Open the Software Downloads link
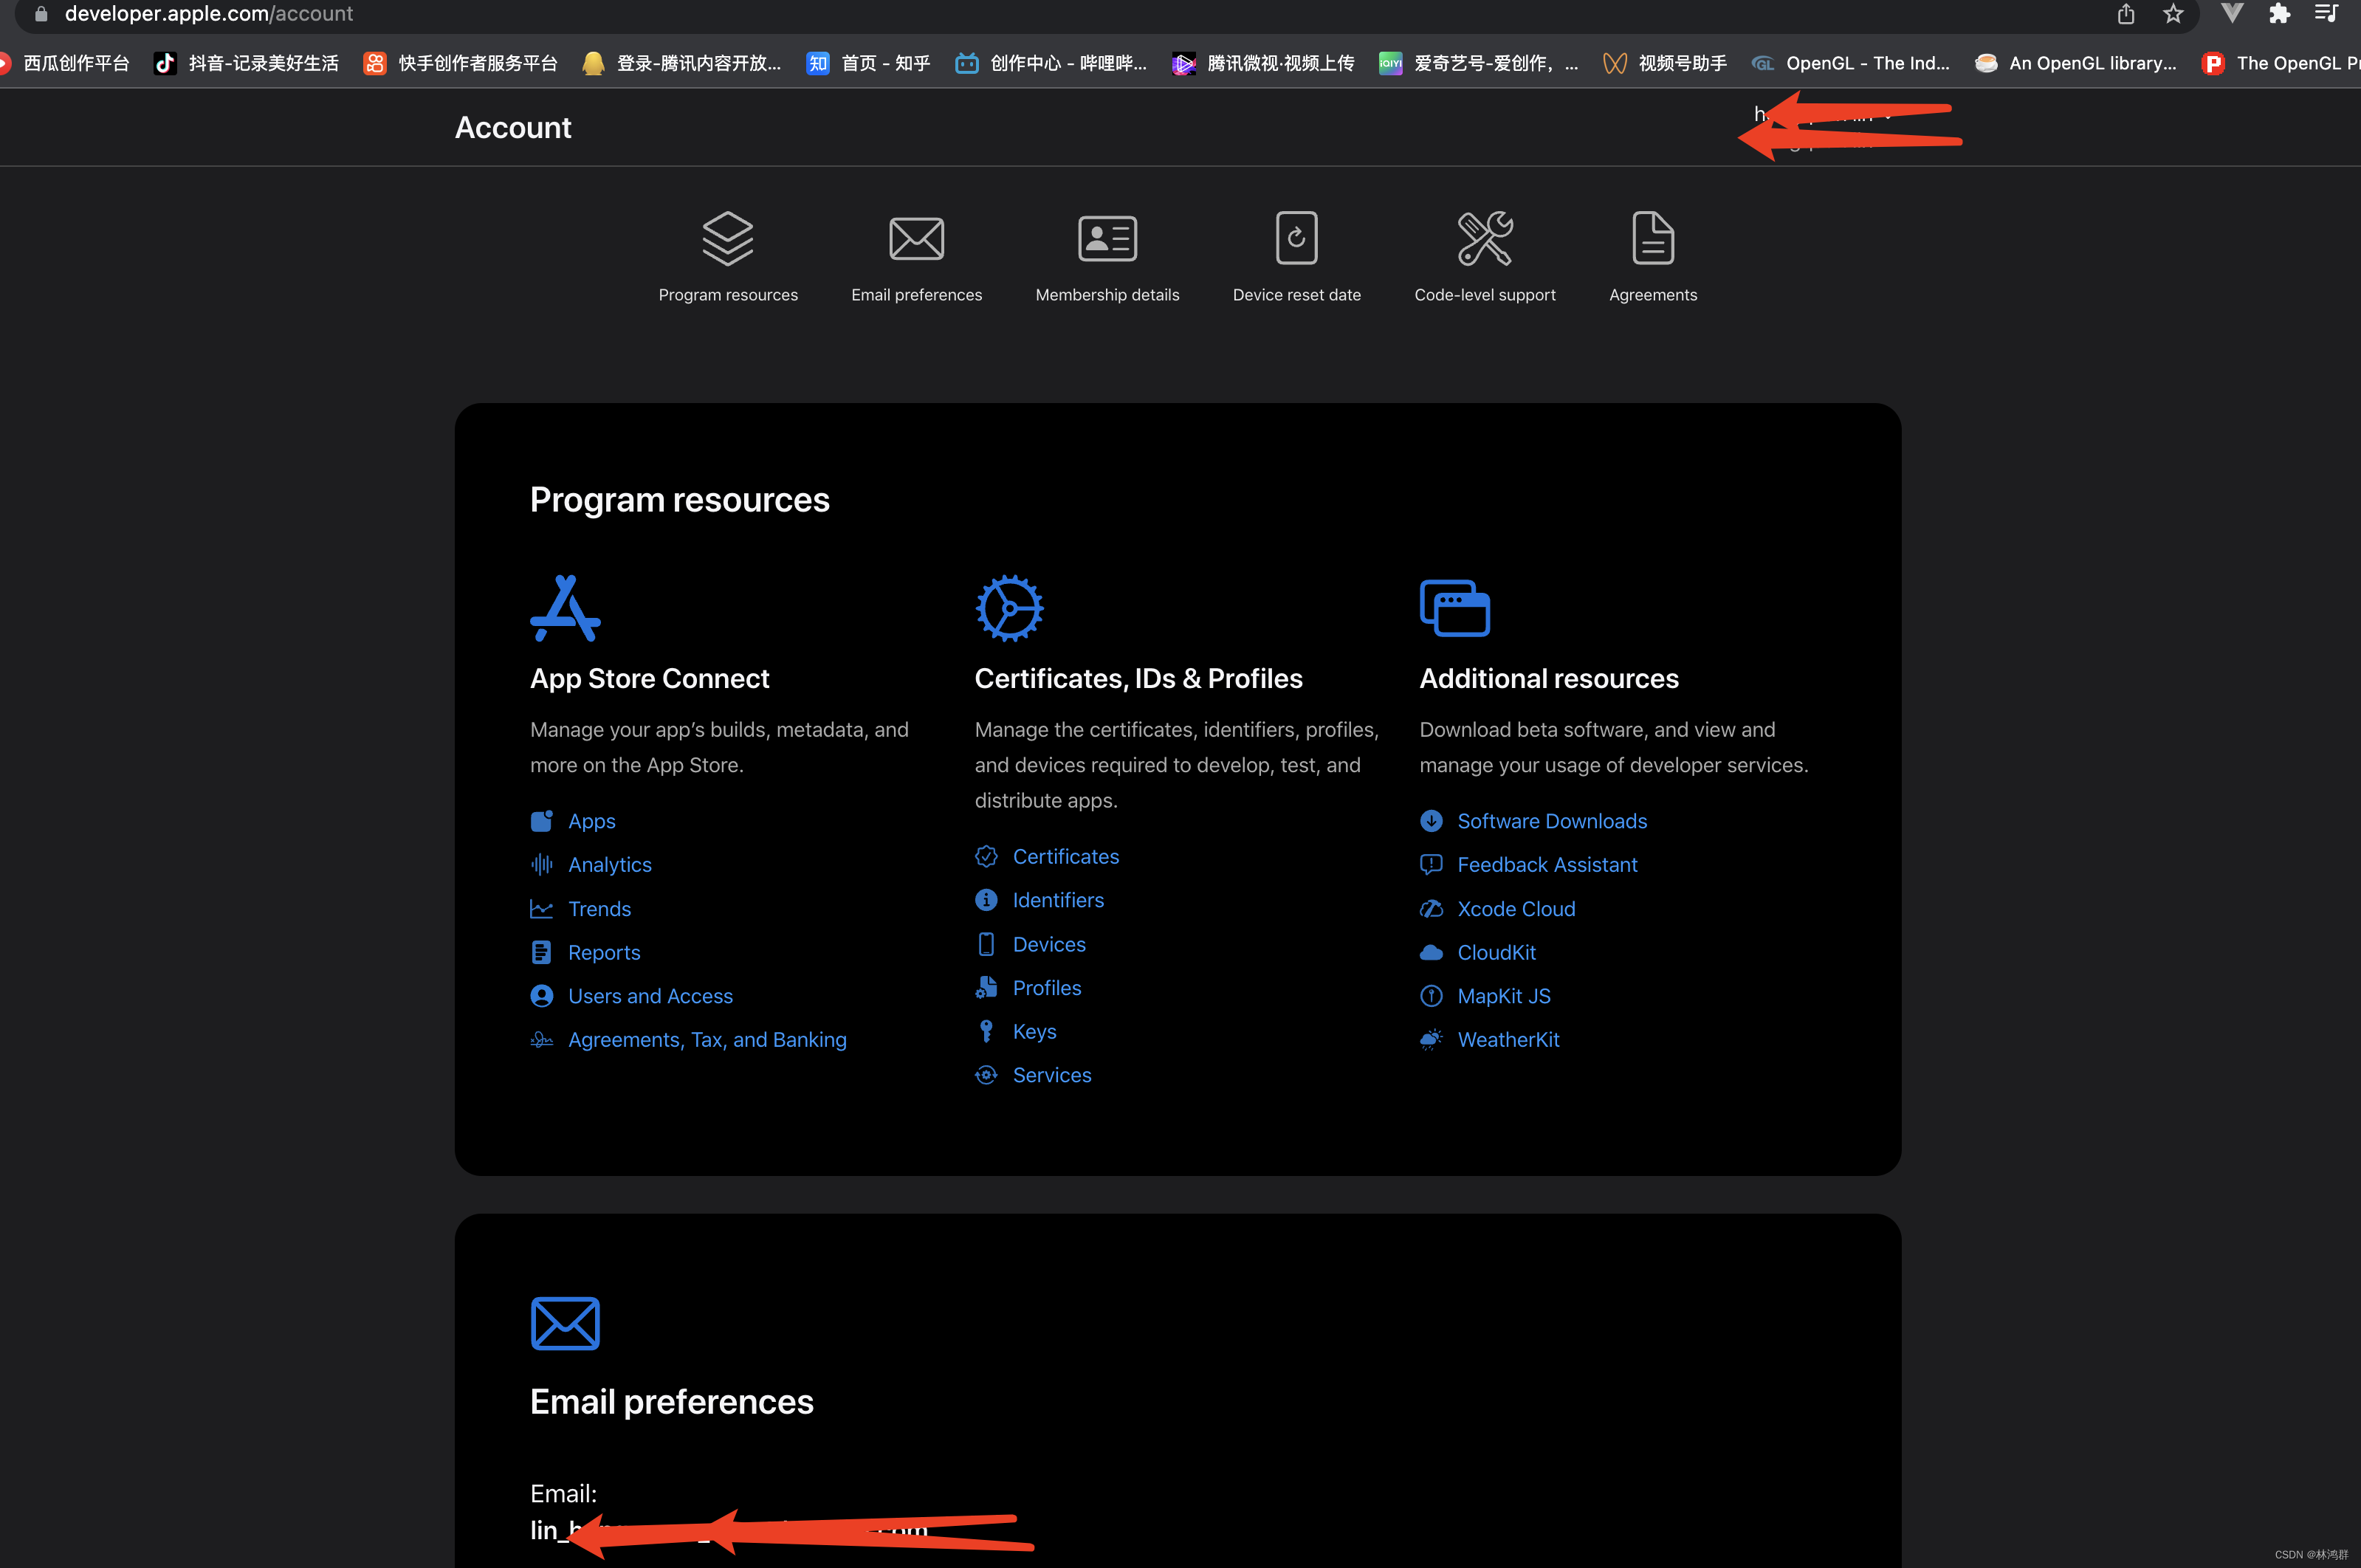This screenshot has width=2361, height=1568. (x=1551, y=821)
